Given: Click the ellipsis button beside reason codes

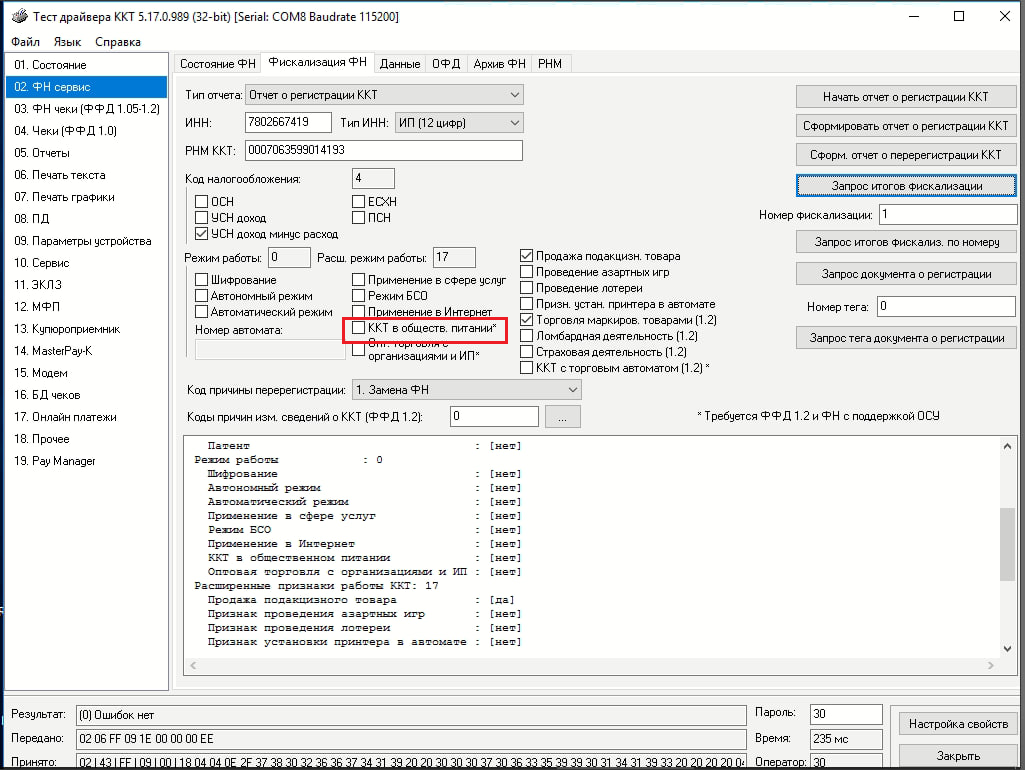Looking at the screenshot, I should 563,417.
